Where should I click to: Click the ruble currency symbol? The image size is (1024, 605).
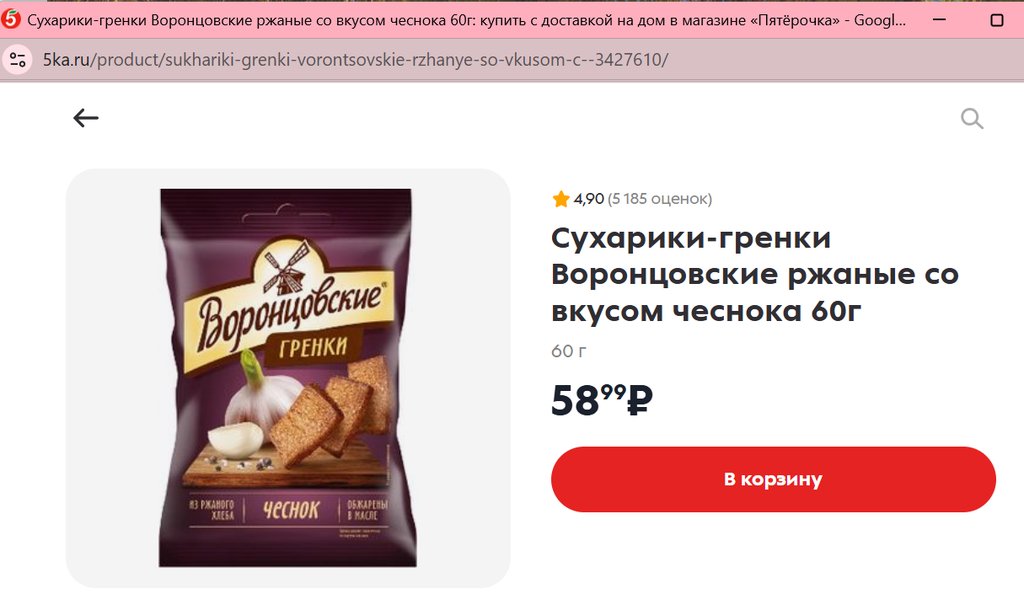click(x=639, y=401)
